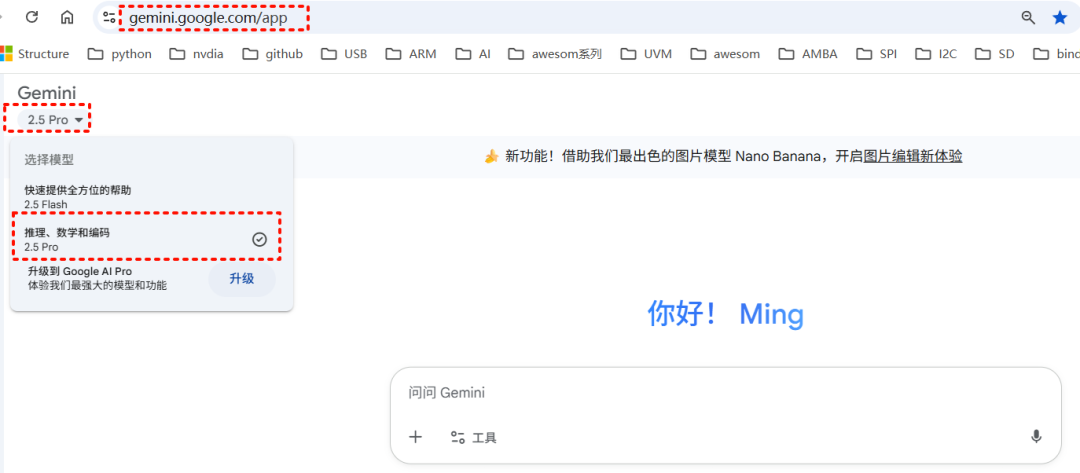Open site information icon in address bar
Viewport: 1080px width, 473px height.
(109, 17)
